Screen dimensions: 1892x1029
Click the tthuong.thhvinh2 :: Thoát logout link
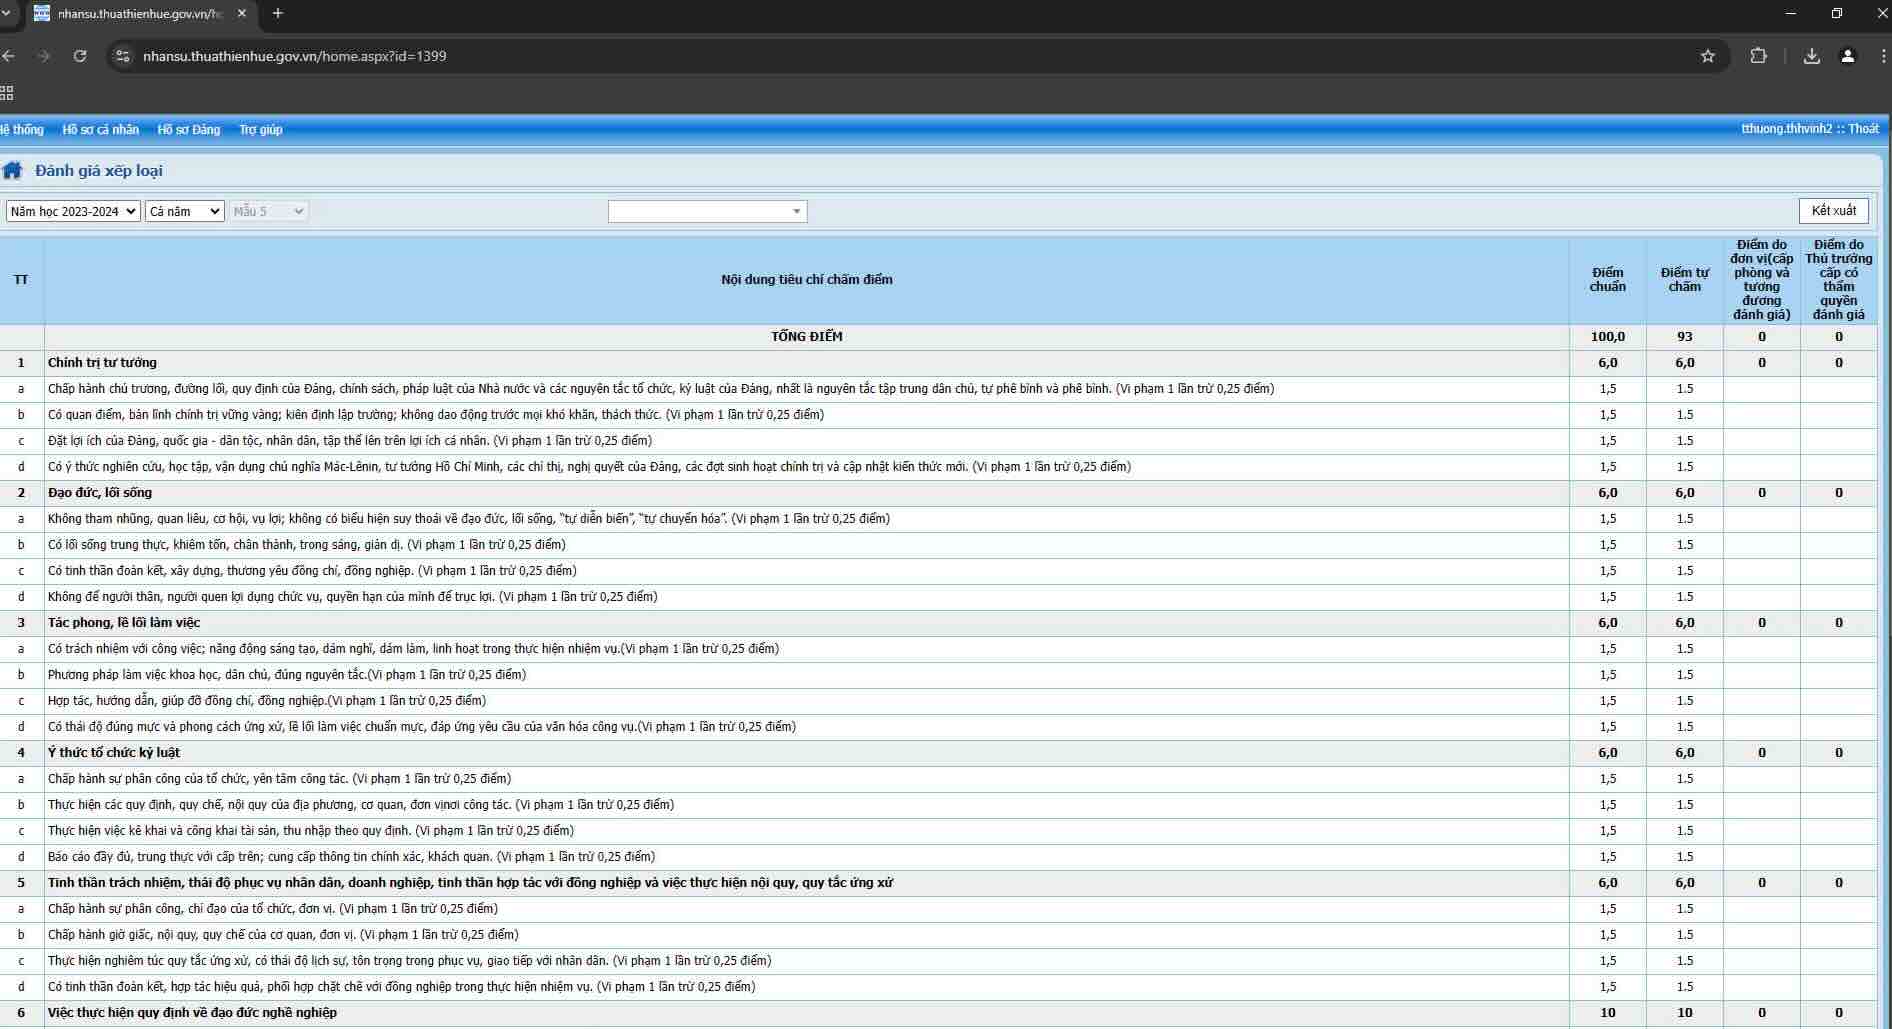point(1809,128)
